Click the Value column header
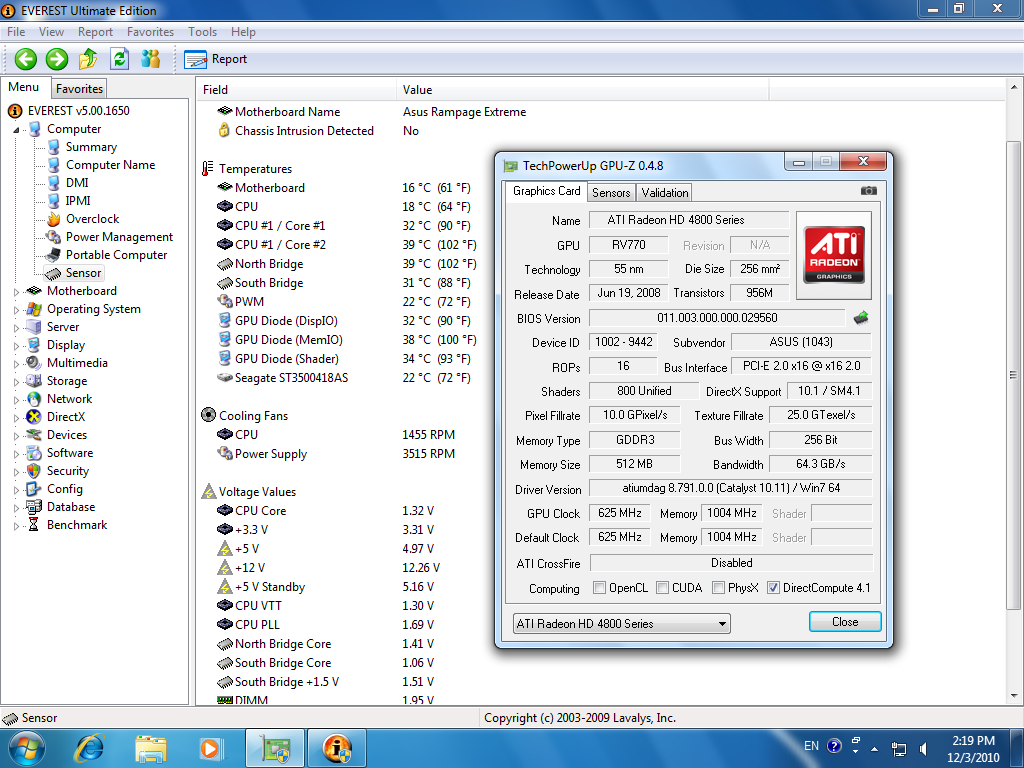This screenshot has height=768, width=1024. 583,89
